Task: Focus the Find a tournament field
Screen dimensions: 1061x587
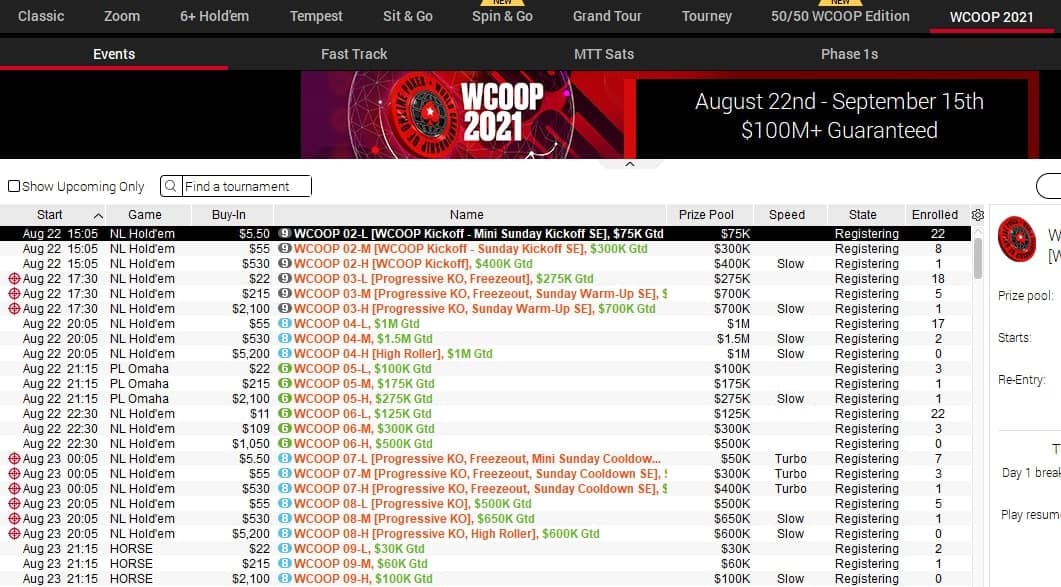Action: click(x=246, y=186)
